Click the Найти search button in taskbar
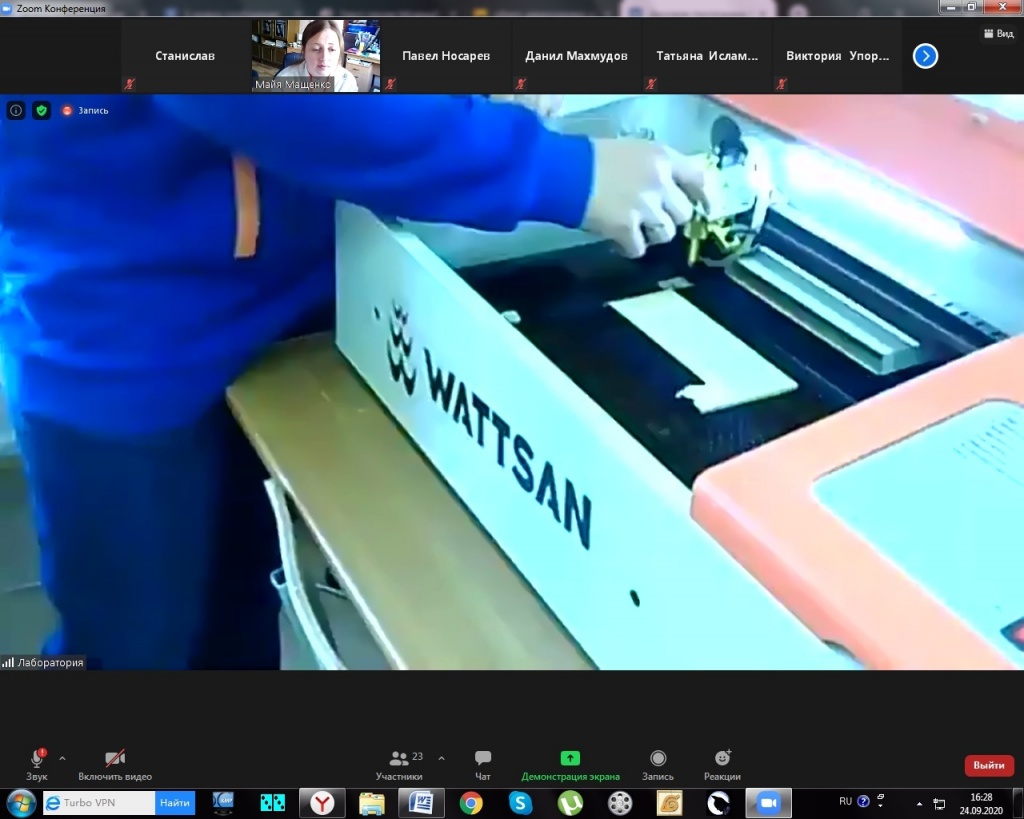 pos(175,802)
